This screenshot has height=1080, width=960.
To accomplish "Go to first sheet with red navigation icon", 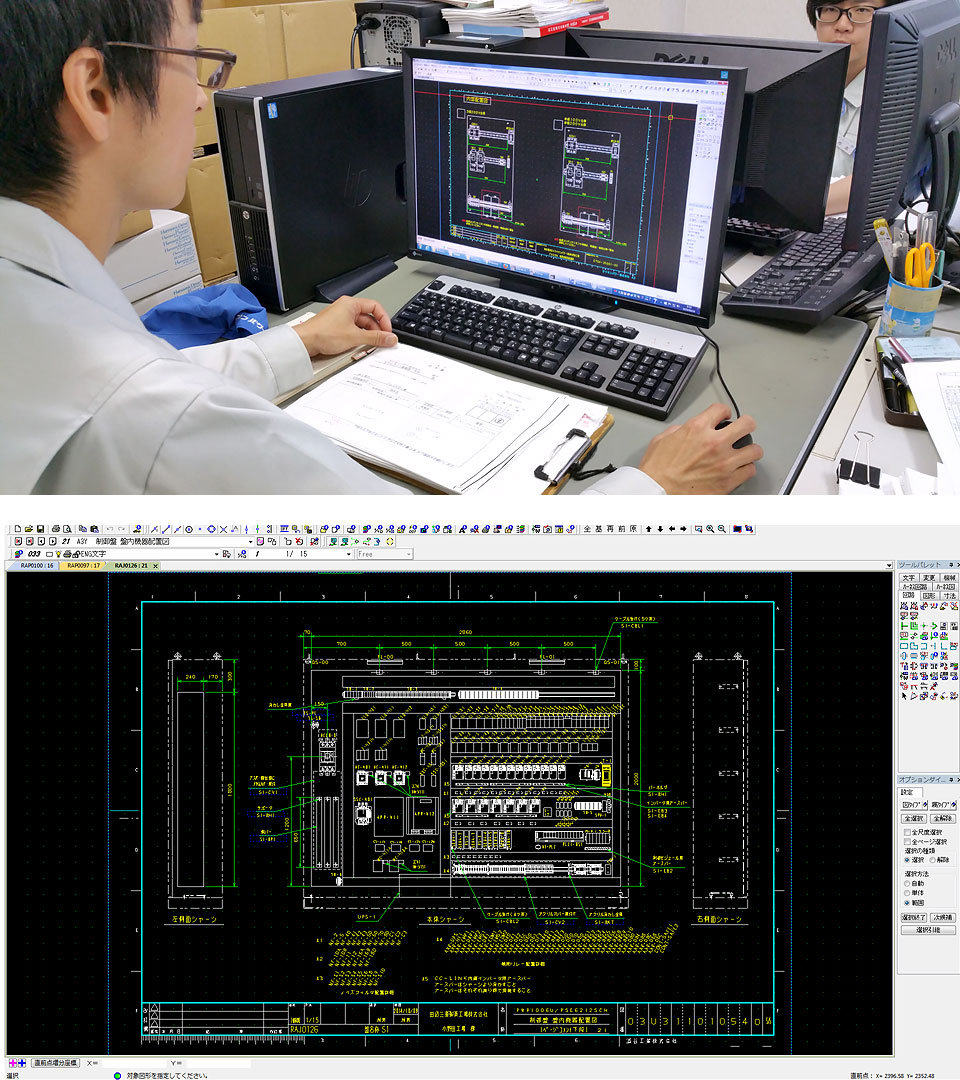I will click(x=19, y=541).
